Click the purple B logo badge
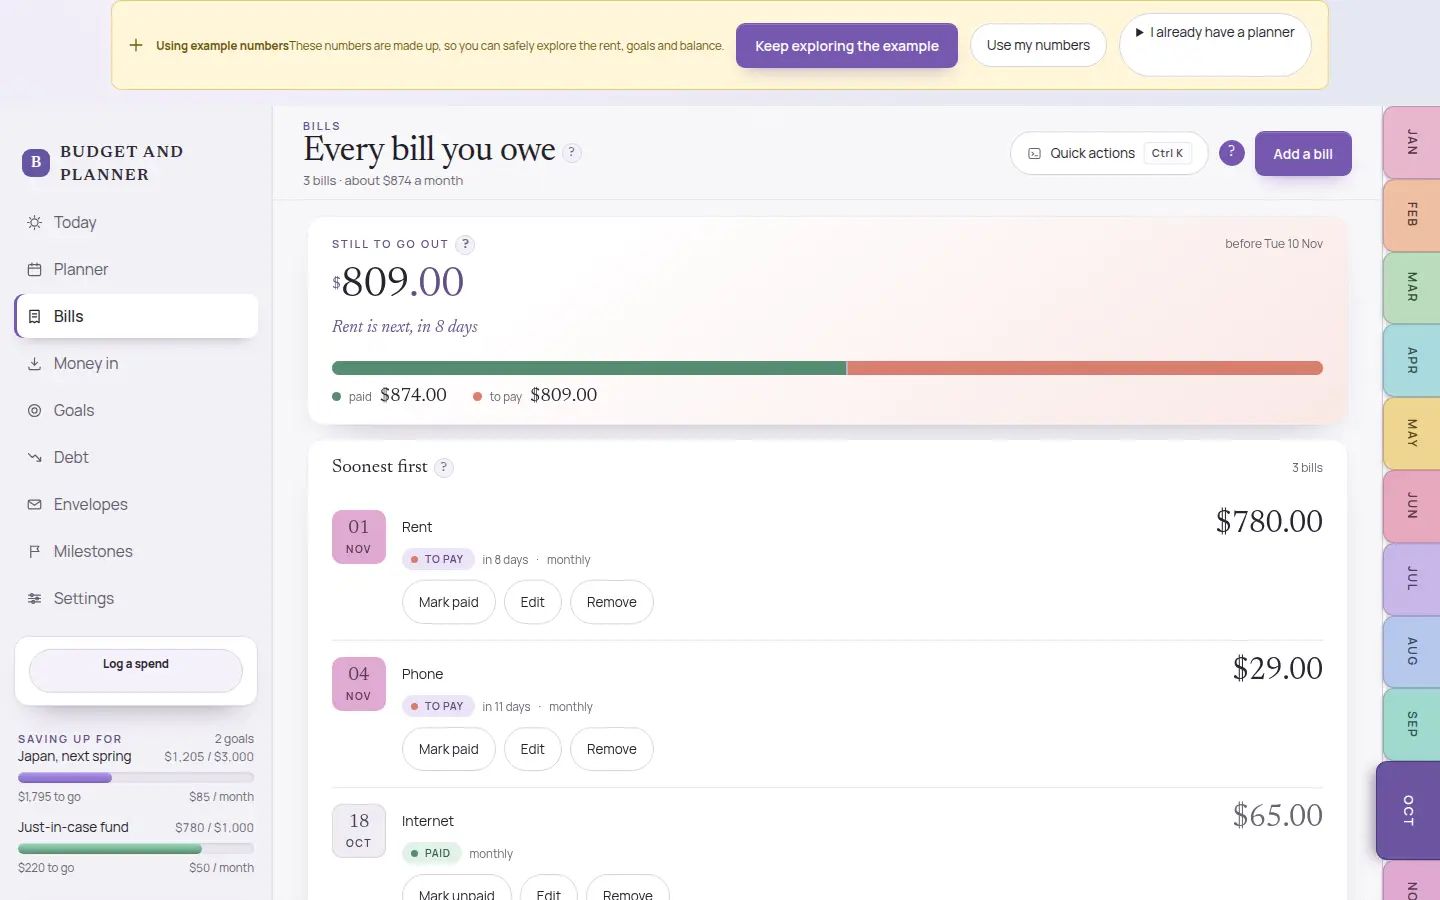The width and height of the screenshot is (1440, 900). pos(36,162)
